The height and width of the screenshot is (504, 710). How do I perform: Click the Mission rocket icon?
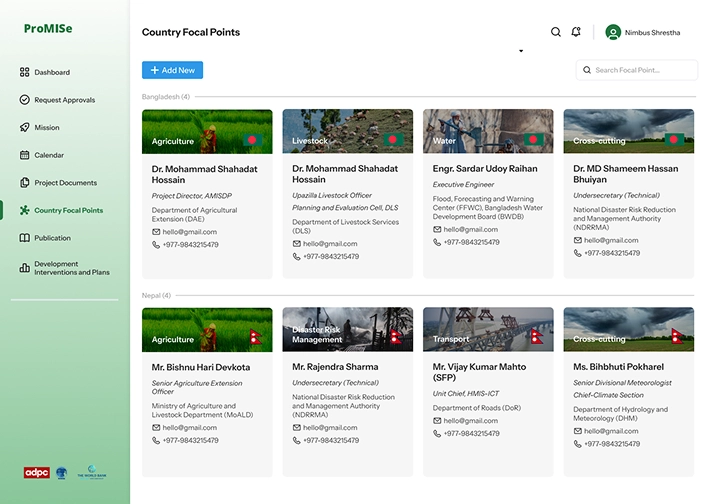pos(24,128)
